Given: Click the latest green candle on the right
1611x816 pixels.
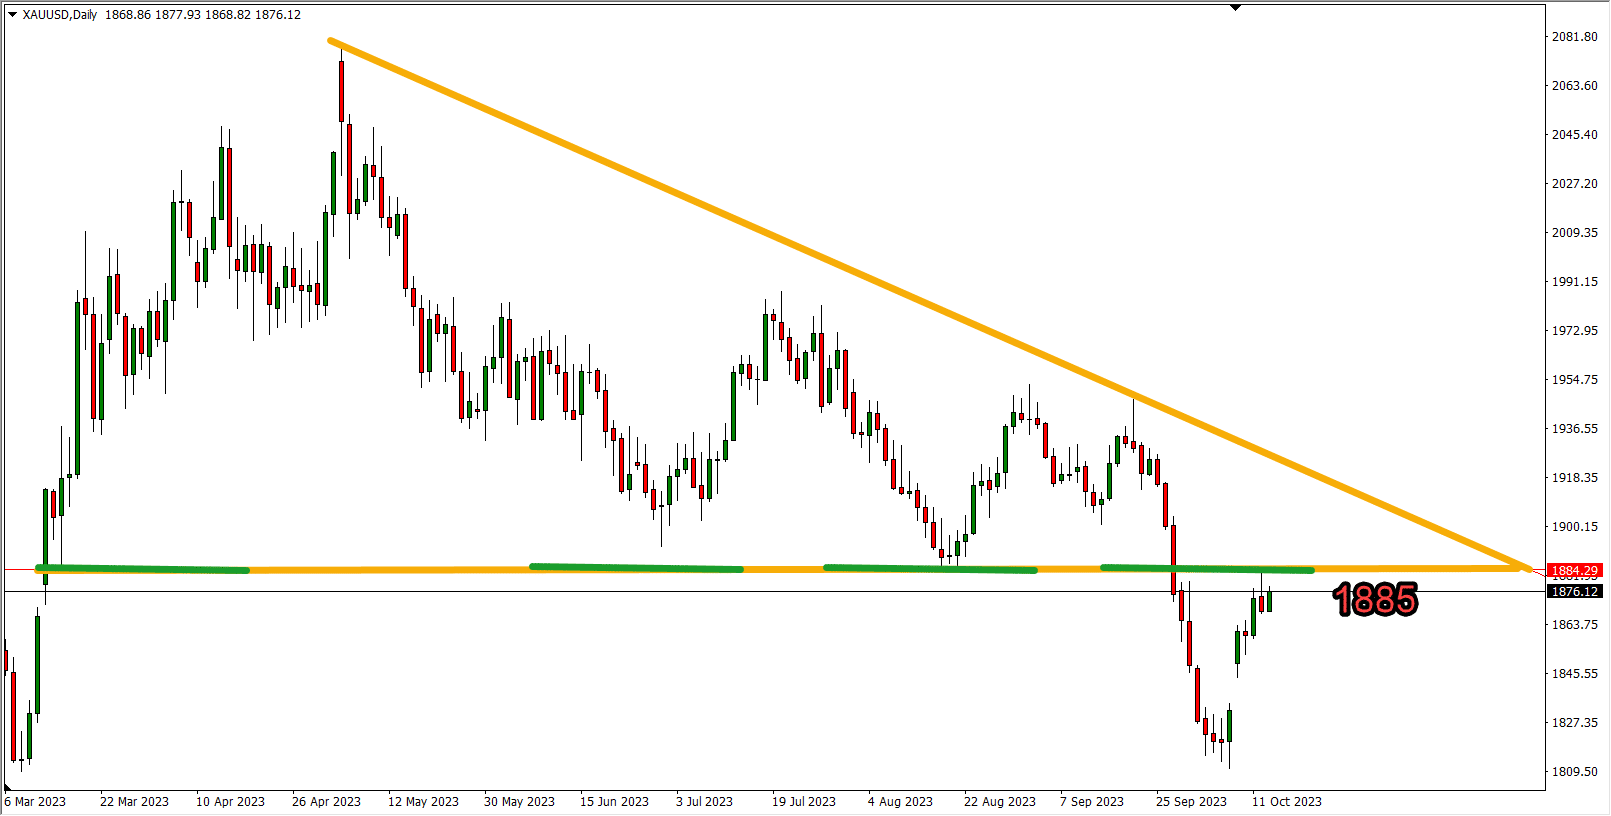Looking at the screenshot, I should tap(1269, 601).
